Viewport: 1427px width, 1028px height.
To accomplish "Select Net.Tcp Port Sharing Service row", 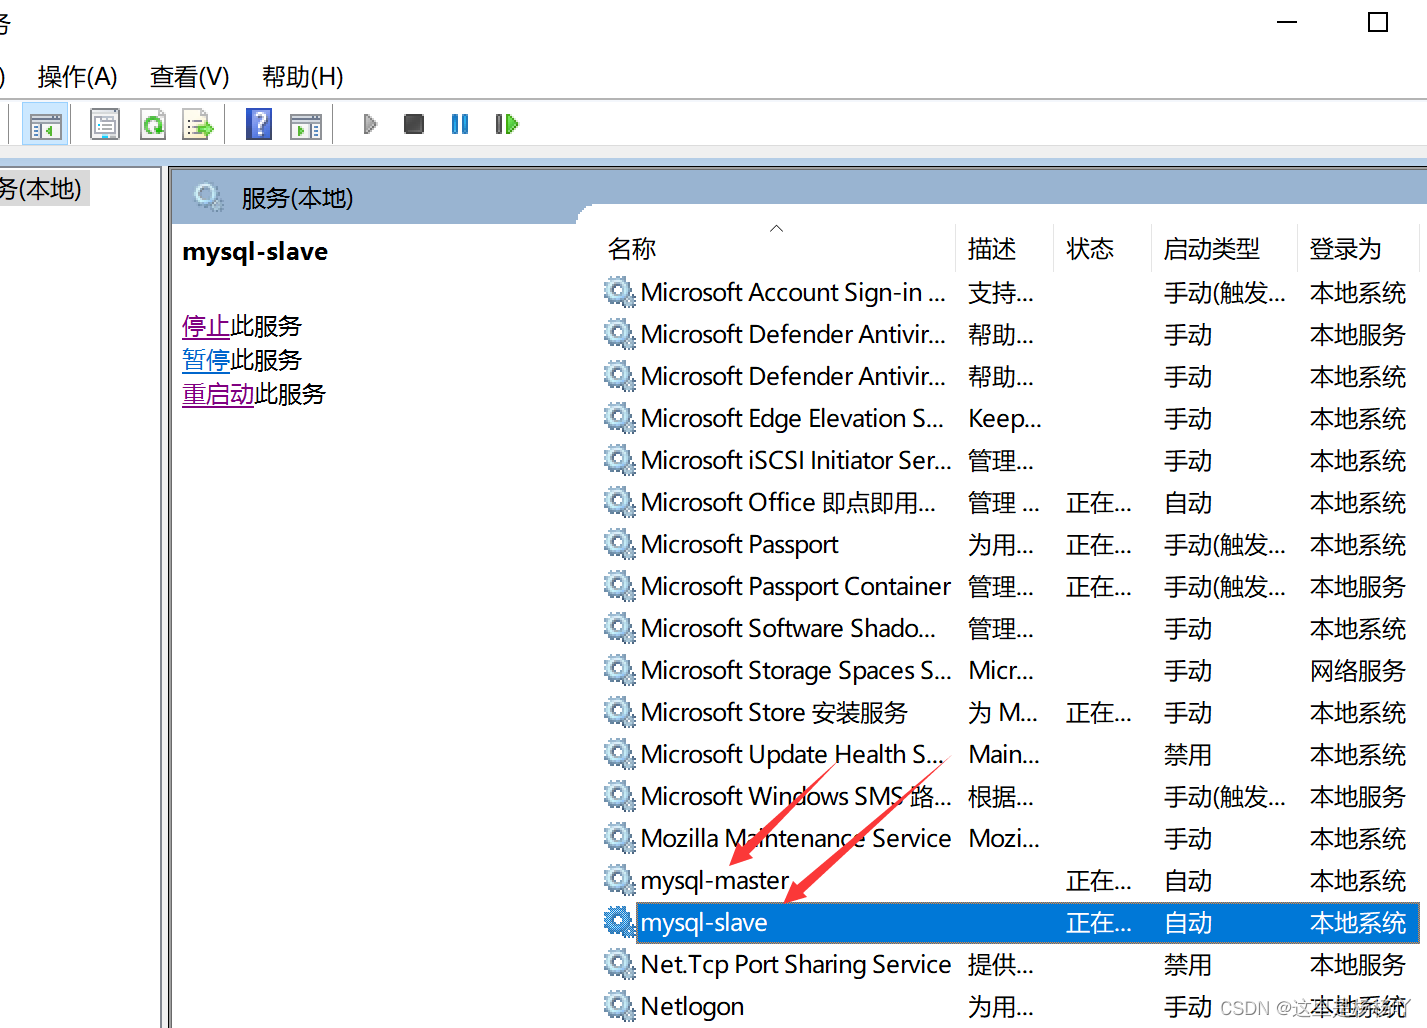I will (x=1010, y=964).
